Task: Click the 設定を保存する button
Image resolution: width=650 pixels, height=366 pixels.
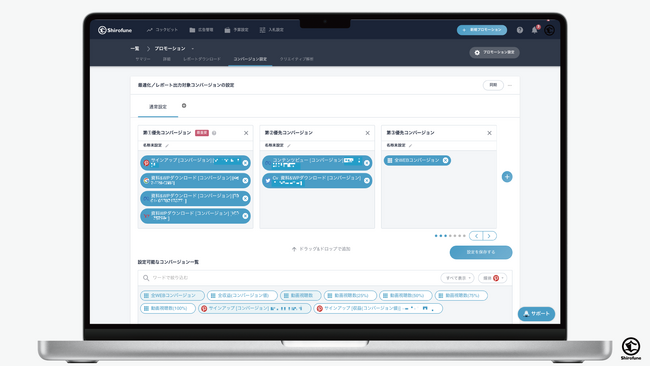Action: click(x=481, y=252)
